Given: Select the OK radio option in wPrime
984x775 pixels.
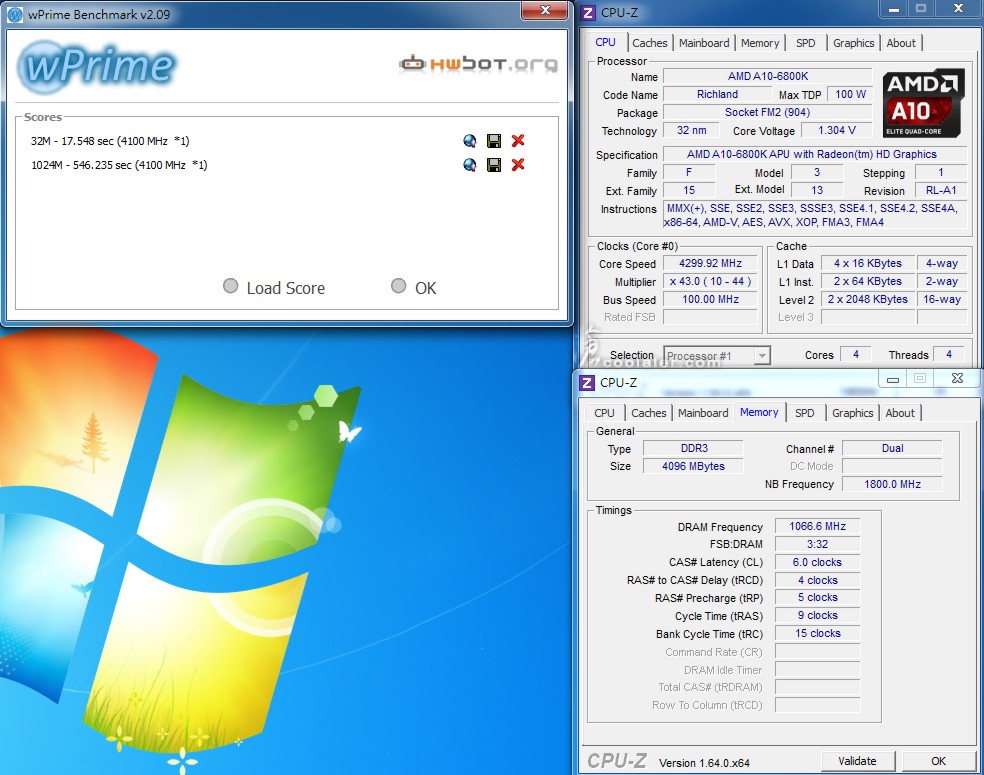Looking at the screenshot, I should point(398,286).
